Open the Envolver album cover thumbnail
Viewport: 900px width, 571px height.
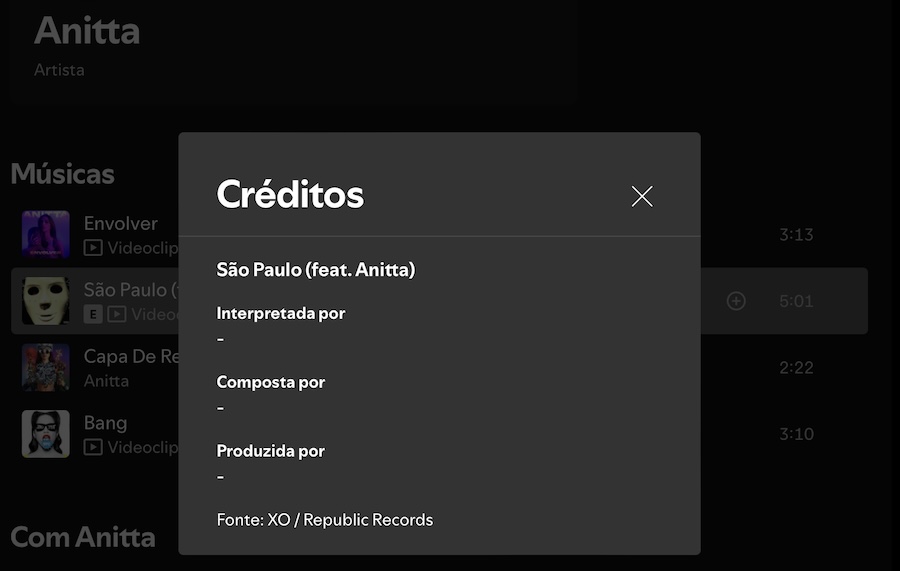click(46, 234)
